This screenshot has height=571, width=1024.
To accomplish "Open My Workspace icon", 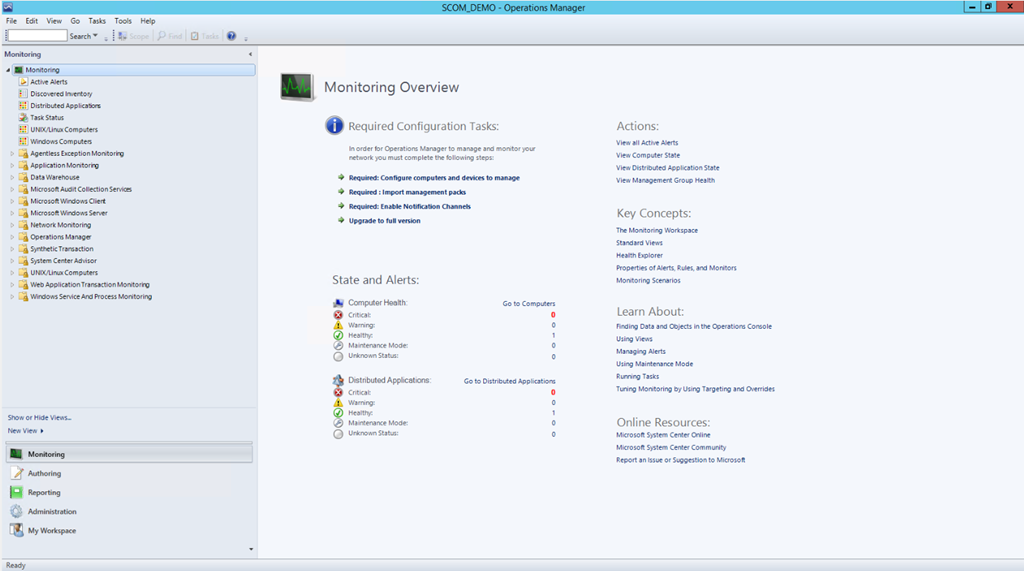I will click(x=17, y=530).
